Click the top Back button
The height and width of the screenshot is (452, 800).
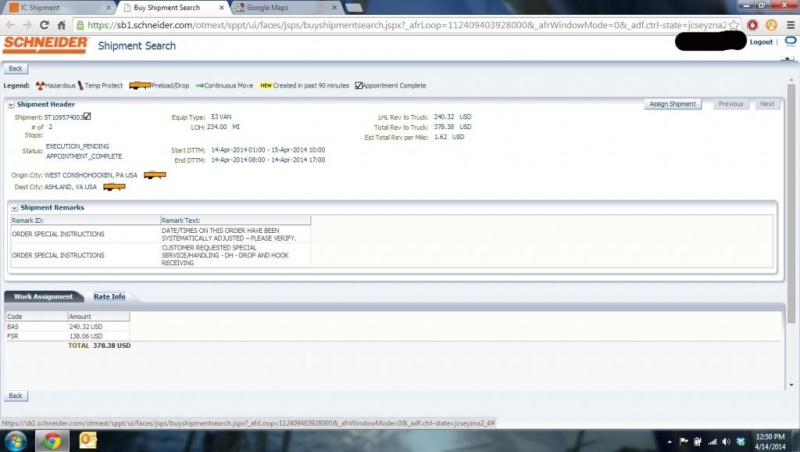[x=15, y=68]
